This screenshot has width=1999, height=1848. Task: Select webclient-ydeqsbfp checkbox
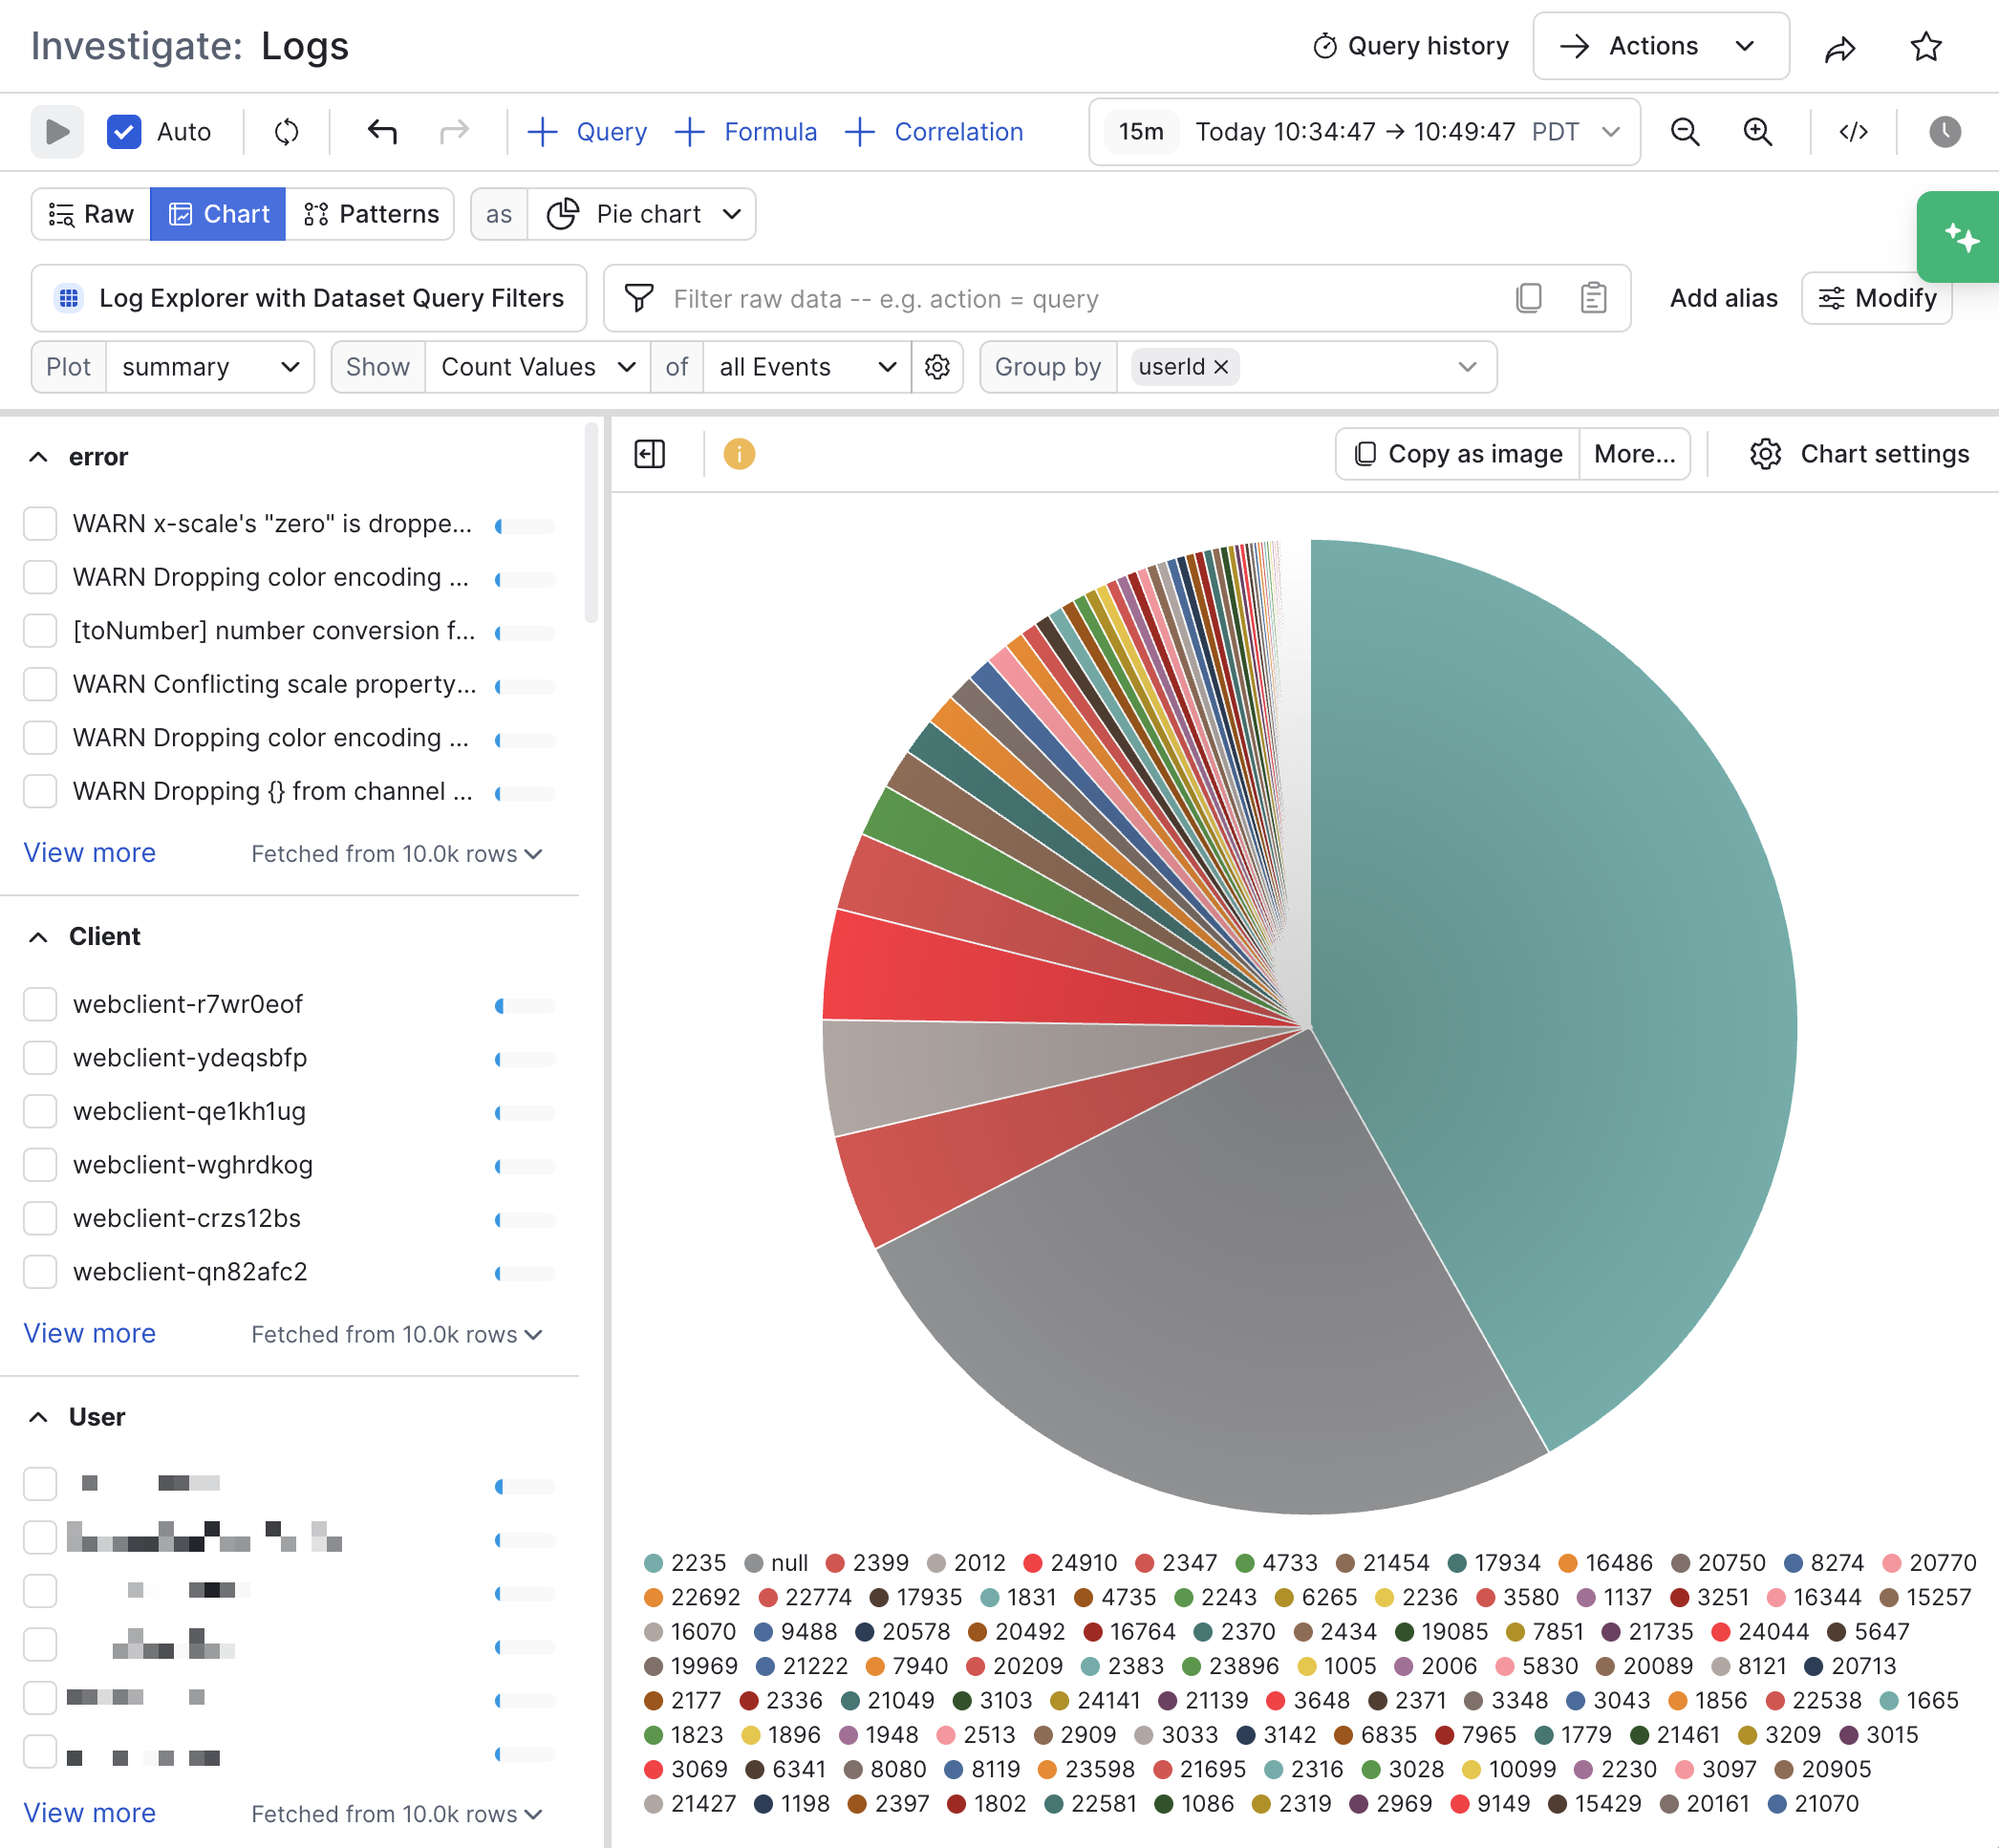[x=40, y=1057]
